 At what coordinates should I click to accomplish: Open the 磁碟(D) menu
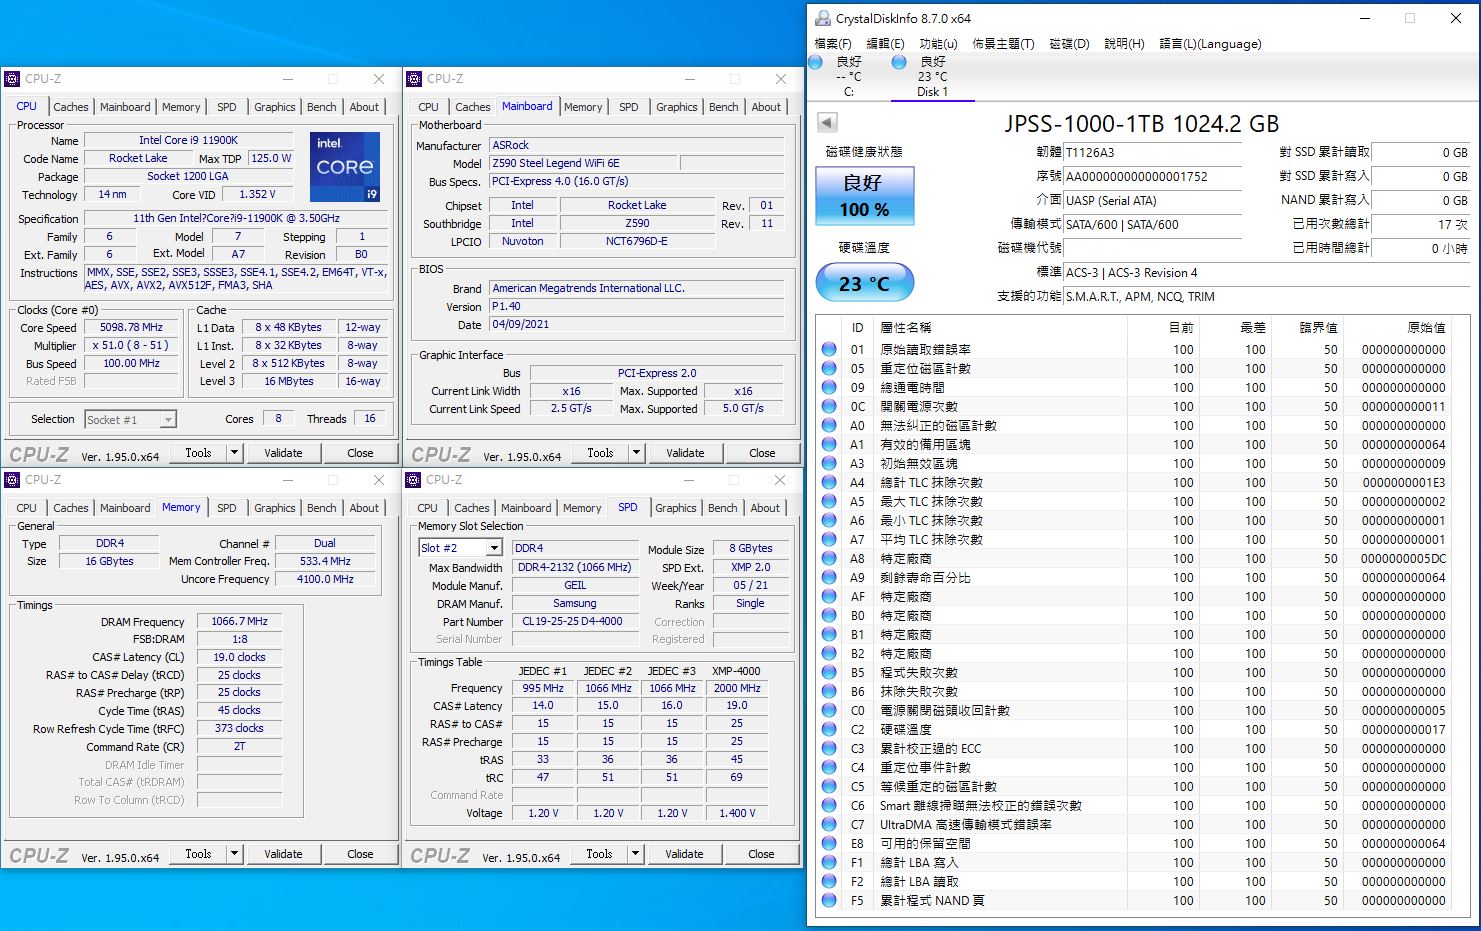(x=1069, y=44)
